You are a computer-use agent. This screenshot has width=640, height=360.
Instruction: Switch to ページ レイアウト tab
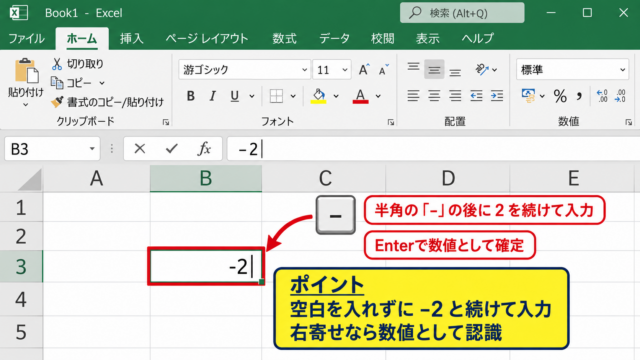click(207, 39)
